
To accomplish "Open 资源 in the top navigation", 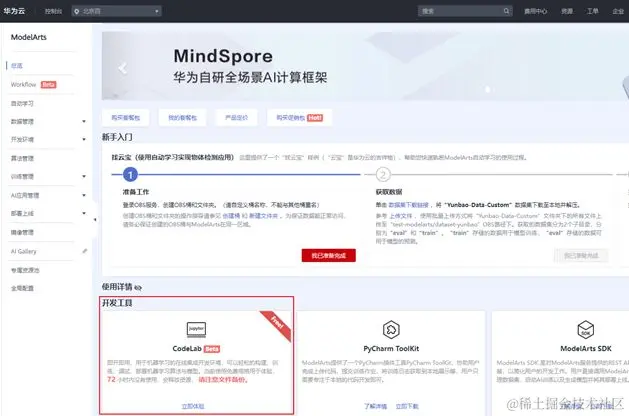I will (567, 11).
